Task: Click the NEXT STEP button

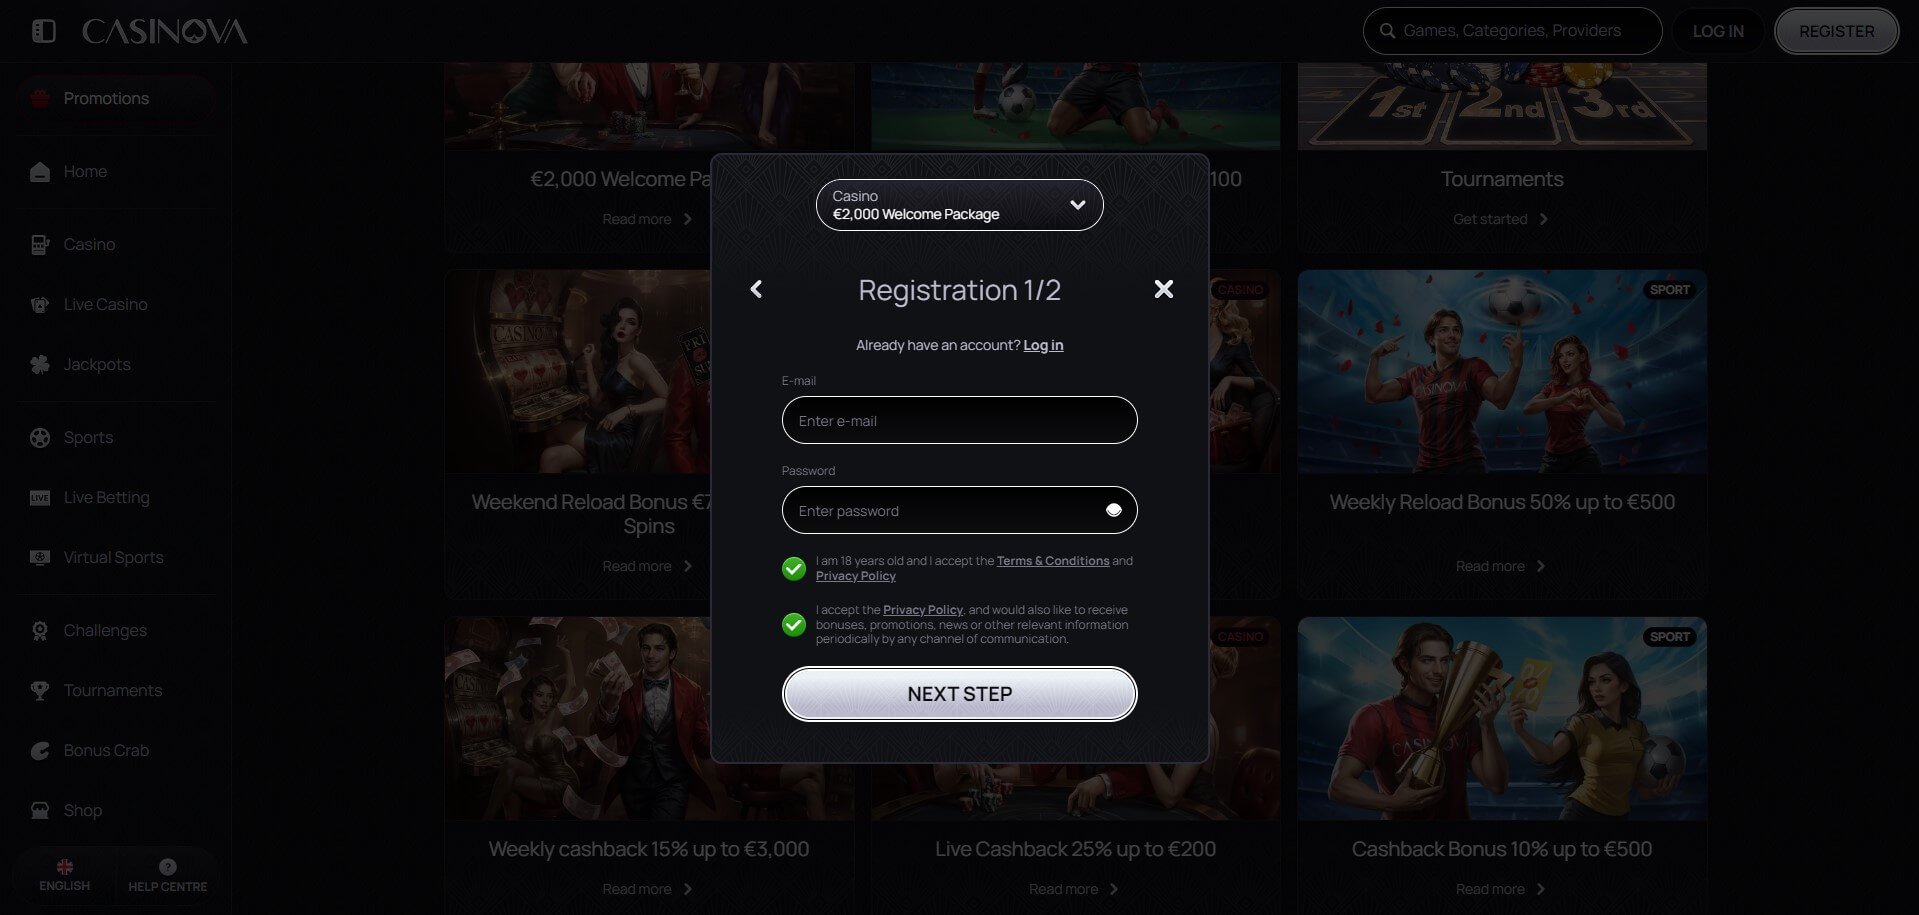Action: coord(960,694)
